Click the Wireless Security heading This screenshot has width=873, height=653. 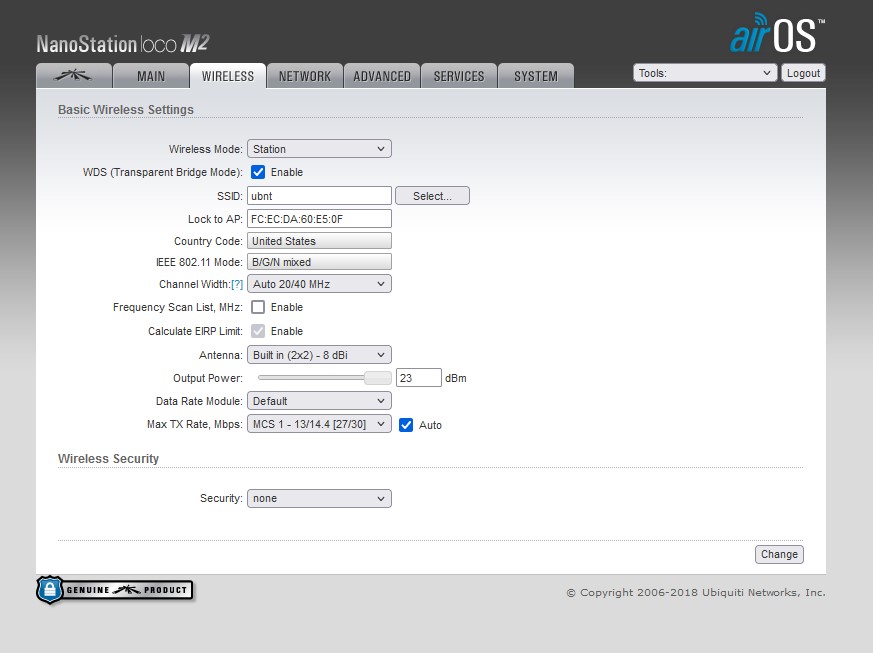109,459
